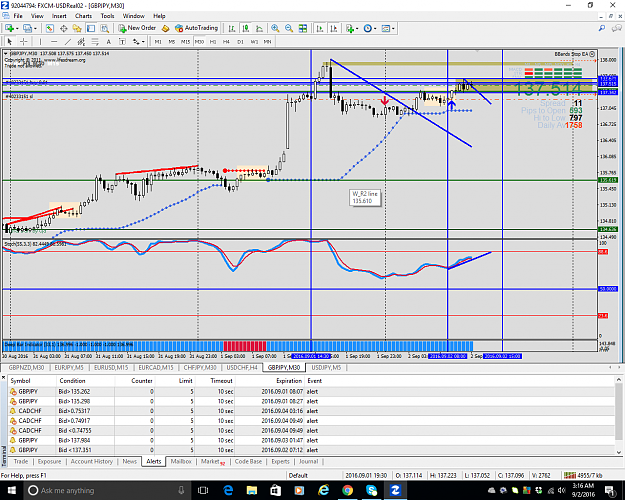Switch to D1 timeframe
Screen dimensions: 625x500
point(240,41)
